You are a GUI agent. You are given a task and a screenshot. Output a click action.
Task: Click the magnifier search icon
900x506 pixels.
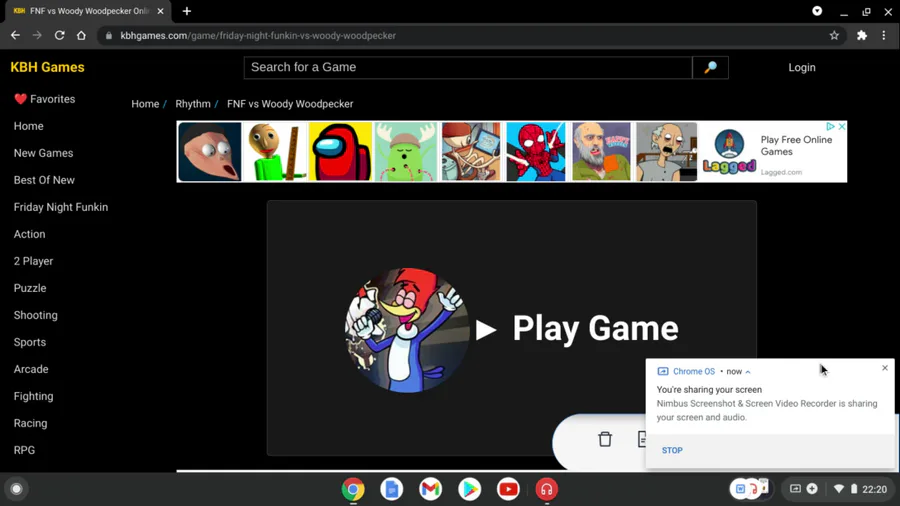[x=710, y=67]
